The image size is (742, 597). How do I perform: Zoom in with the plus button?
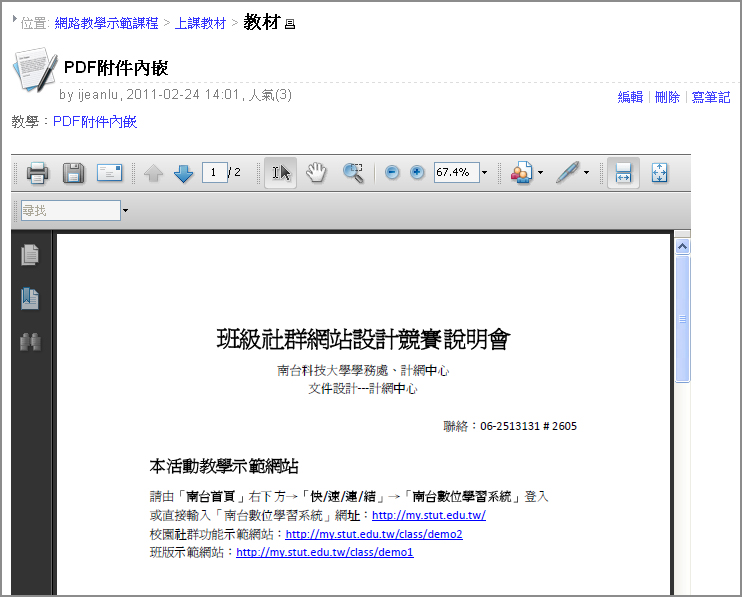417,173
